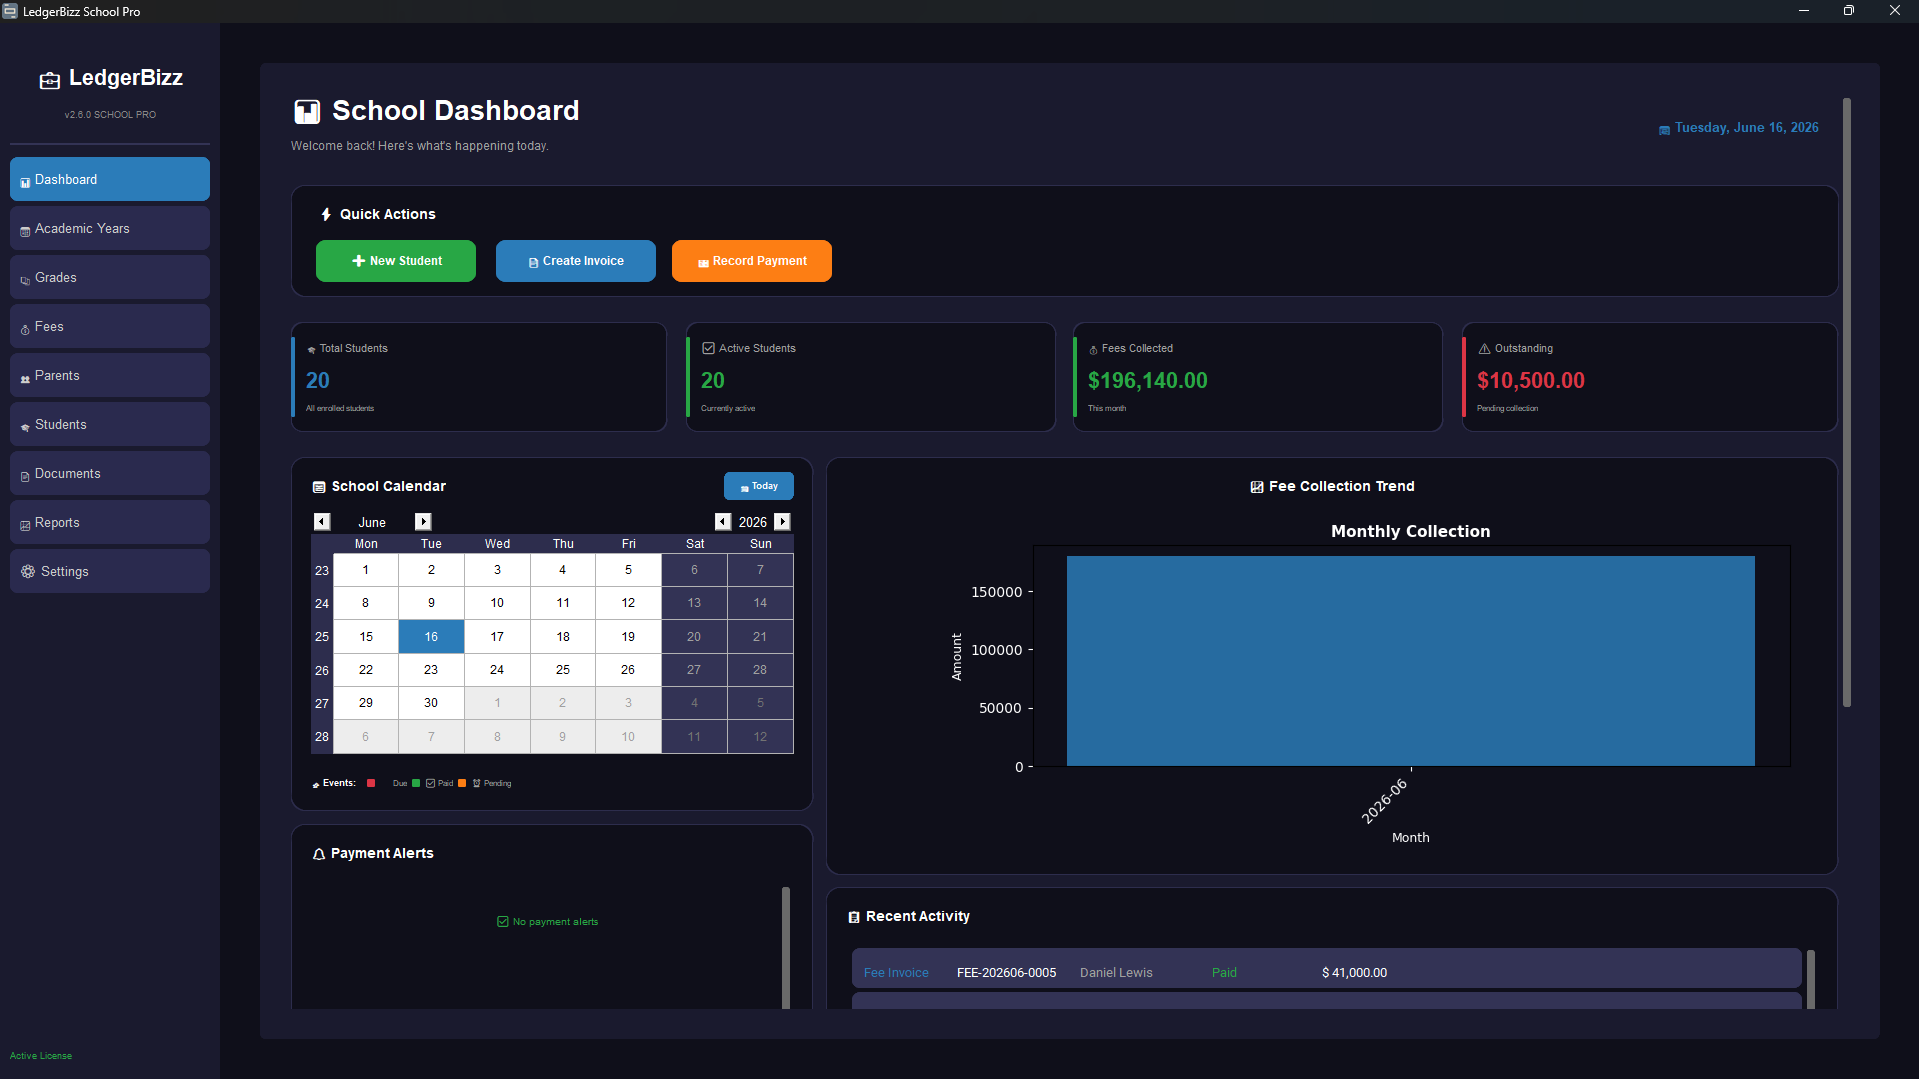This screenshot has width=1919, height=1079.
Task: Click the Outstanding amount $10,500.00
Action: 1531,380
